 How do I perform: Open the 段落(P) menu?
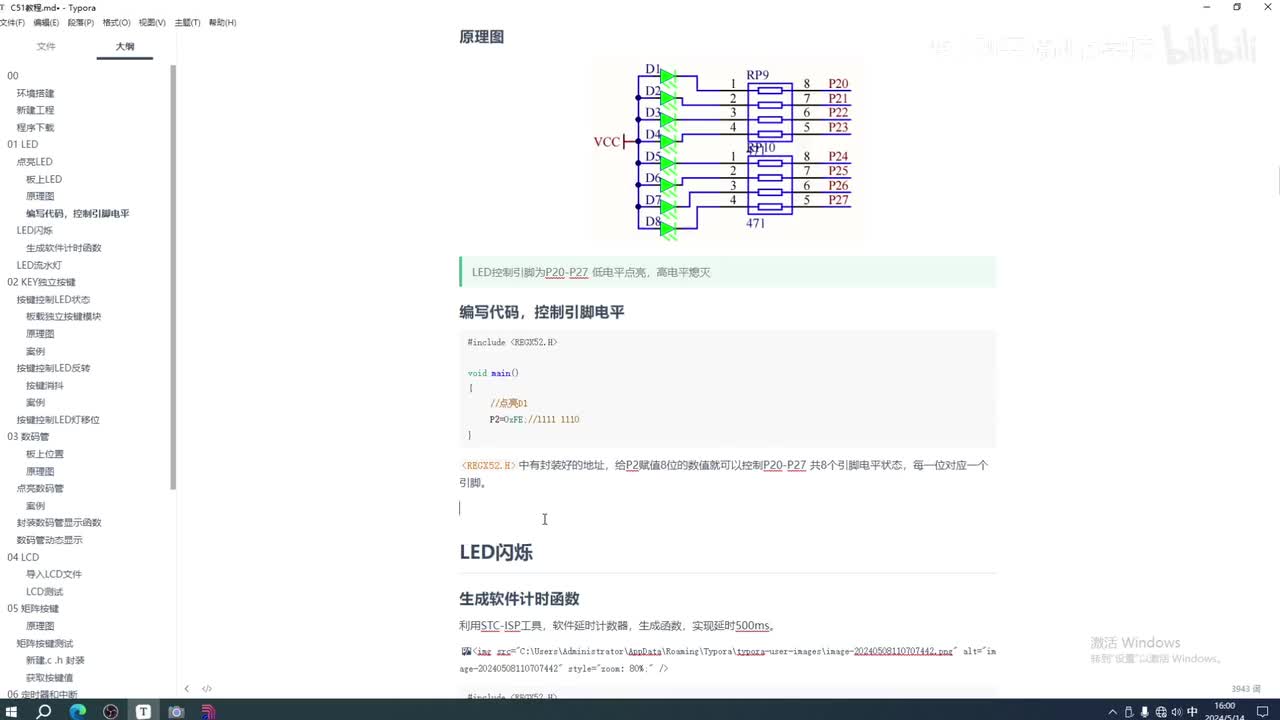pos(81,22)
